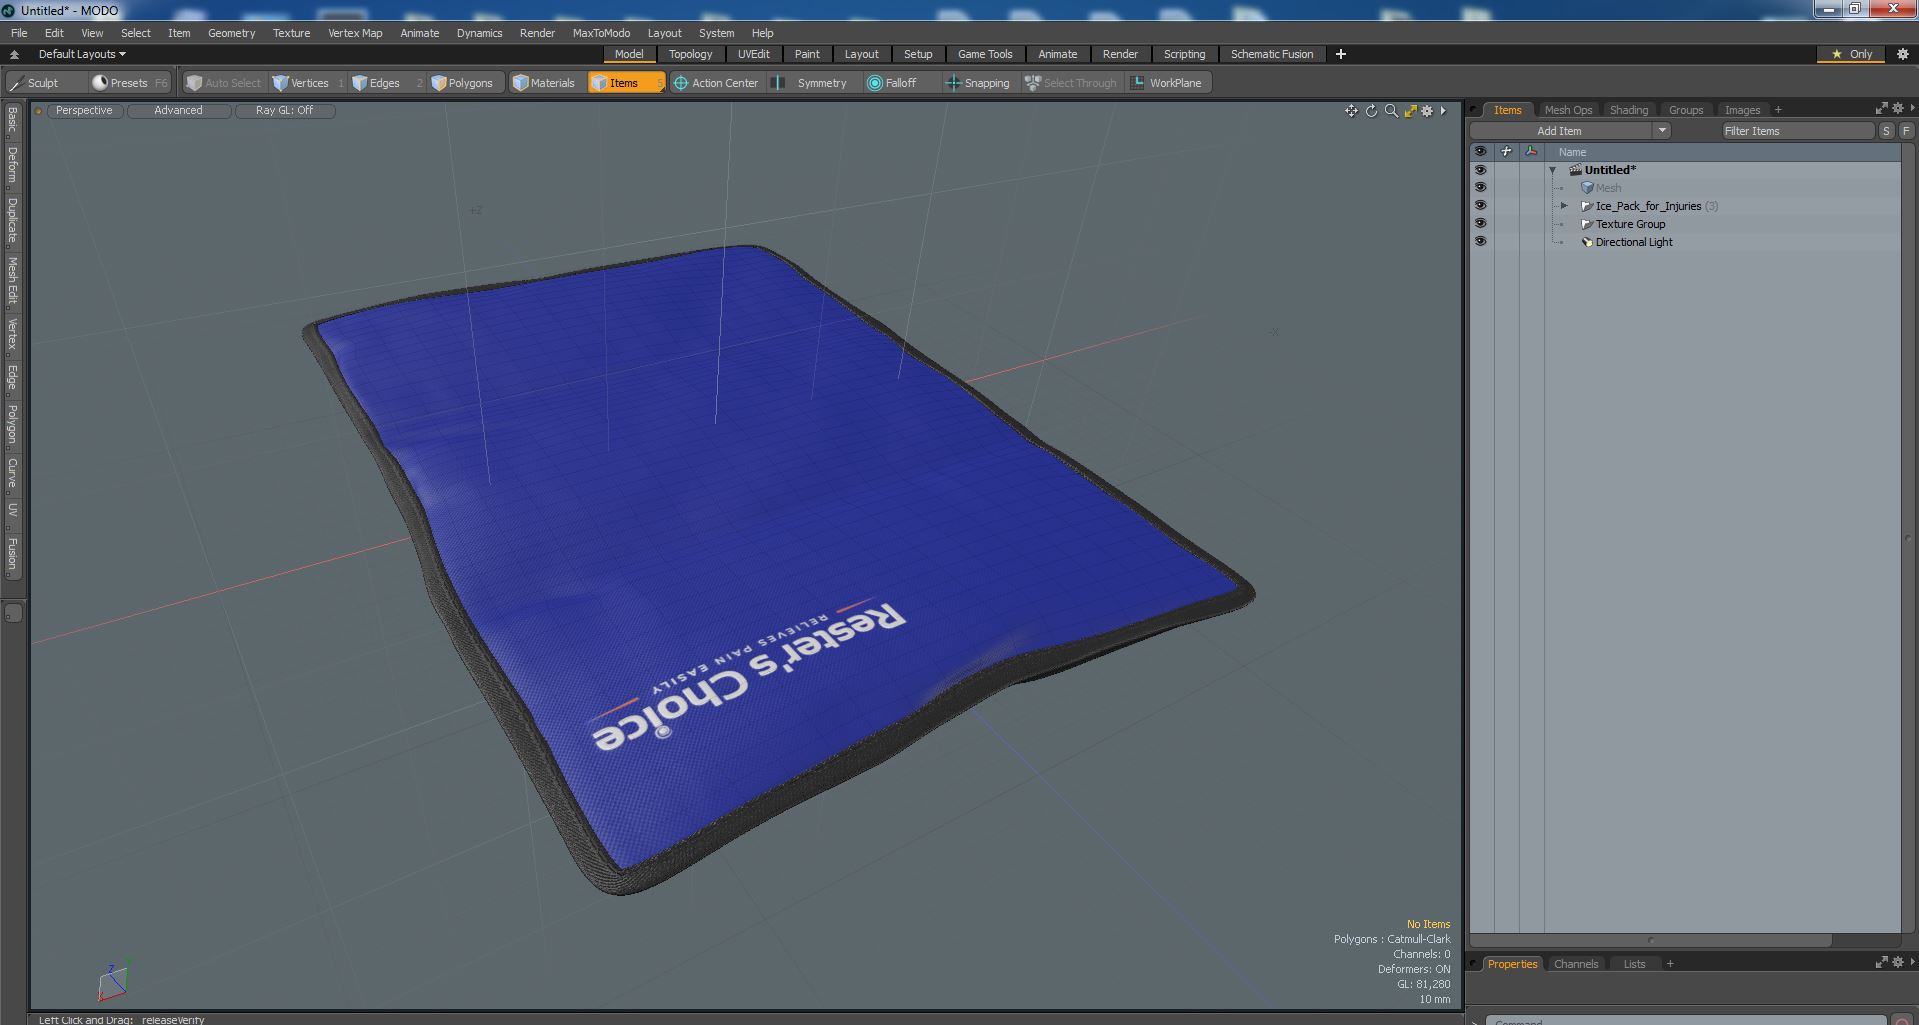
Task: Toggle Auto Select mode
Action: 224,83
